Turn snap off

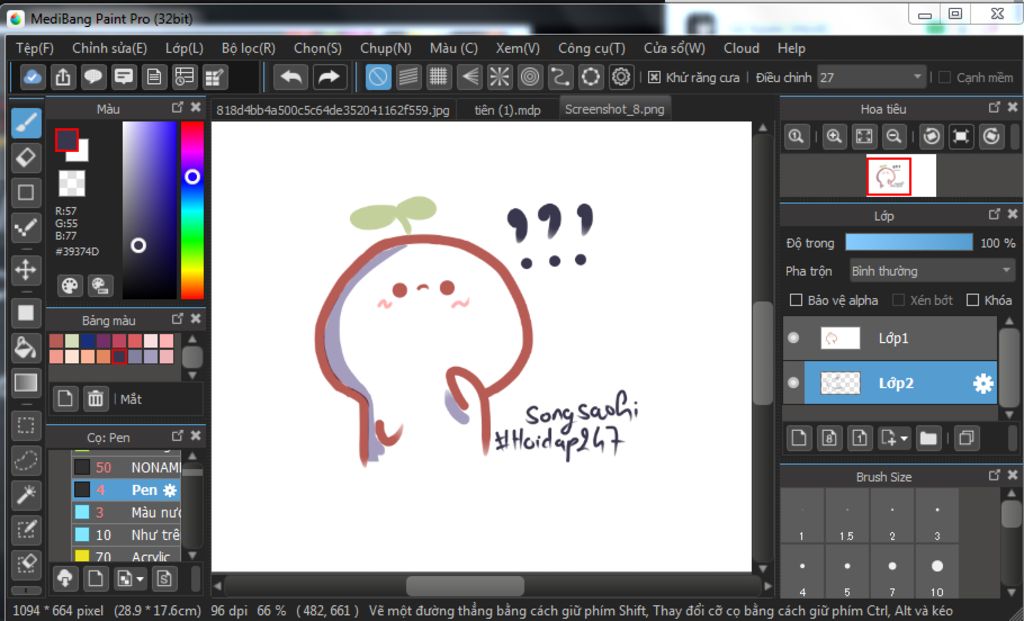tap(378, 77)
